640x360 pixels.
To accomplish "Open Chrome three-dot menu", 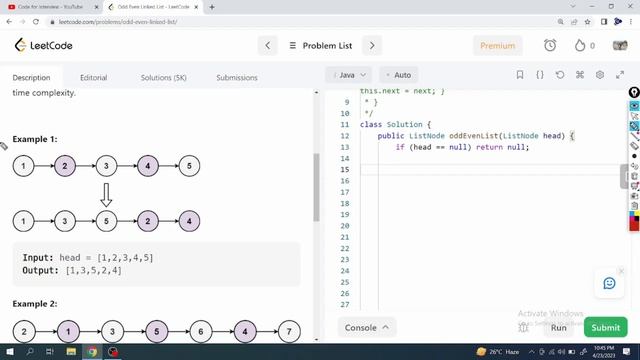I will point(631,22).
